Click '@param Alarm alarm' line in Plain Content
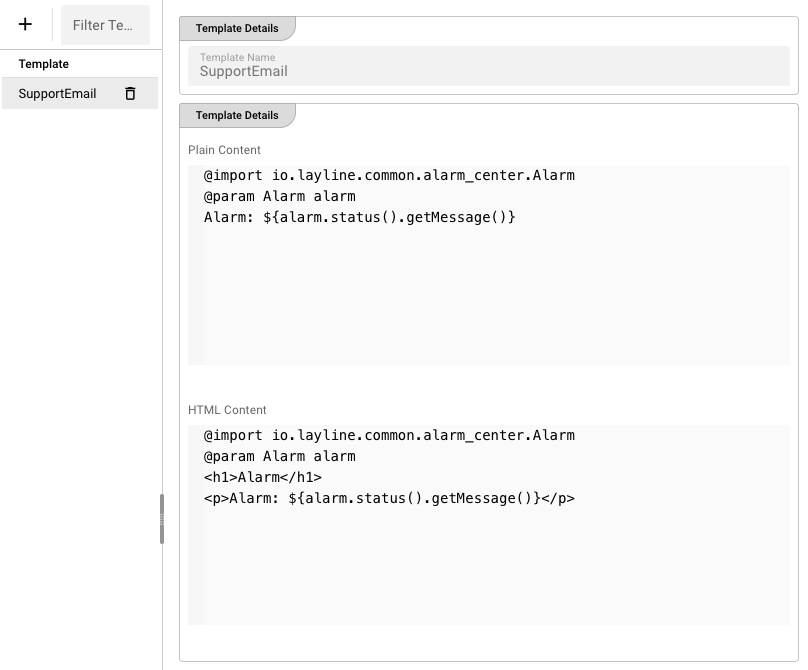The image size is (808, 670). [280, 196]
